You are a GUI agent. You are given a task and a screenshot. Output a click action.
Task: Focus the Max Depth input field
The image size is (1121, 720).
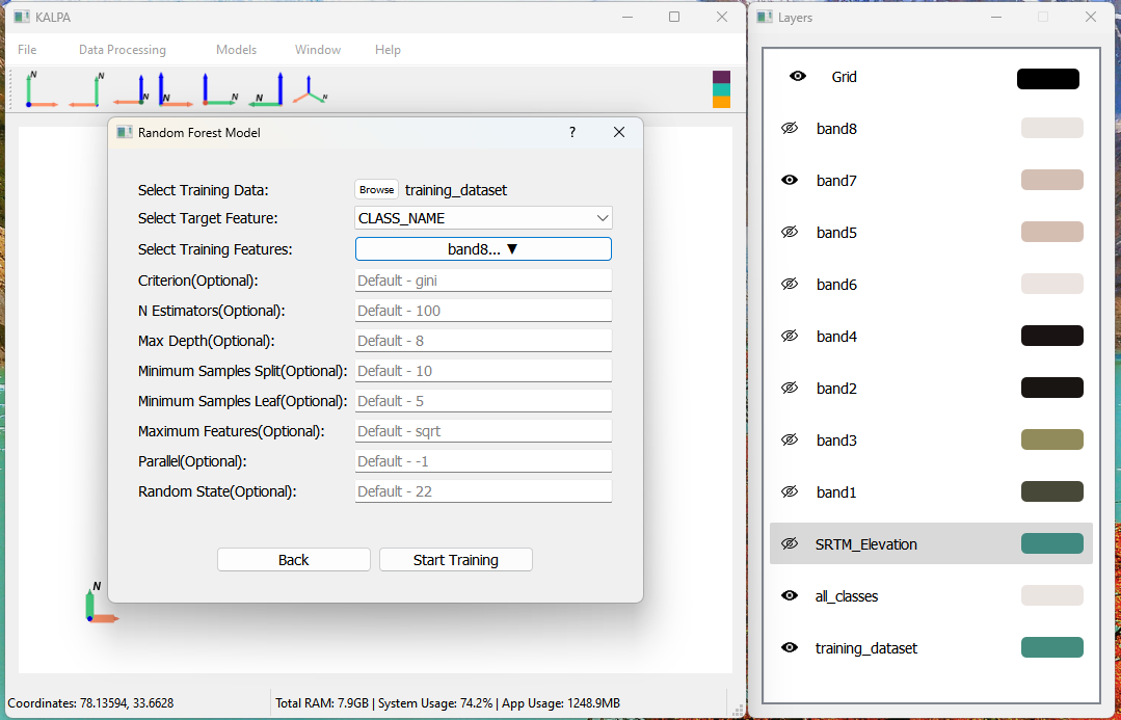(483, 340)
